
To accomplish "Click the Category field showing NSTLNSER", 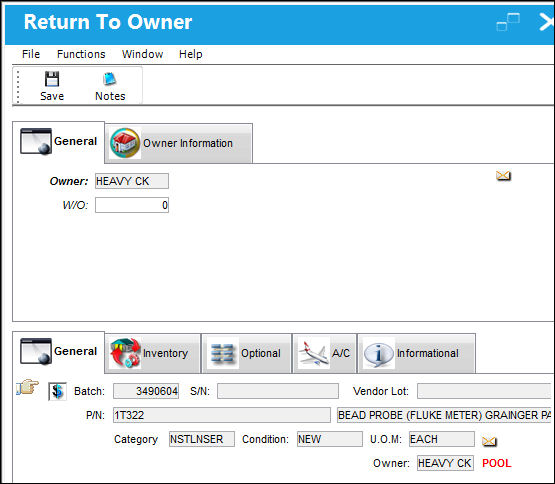I will coord(202,439).
